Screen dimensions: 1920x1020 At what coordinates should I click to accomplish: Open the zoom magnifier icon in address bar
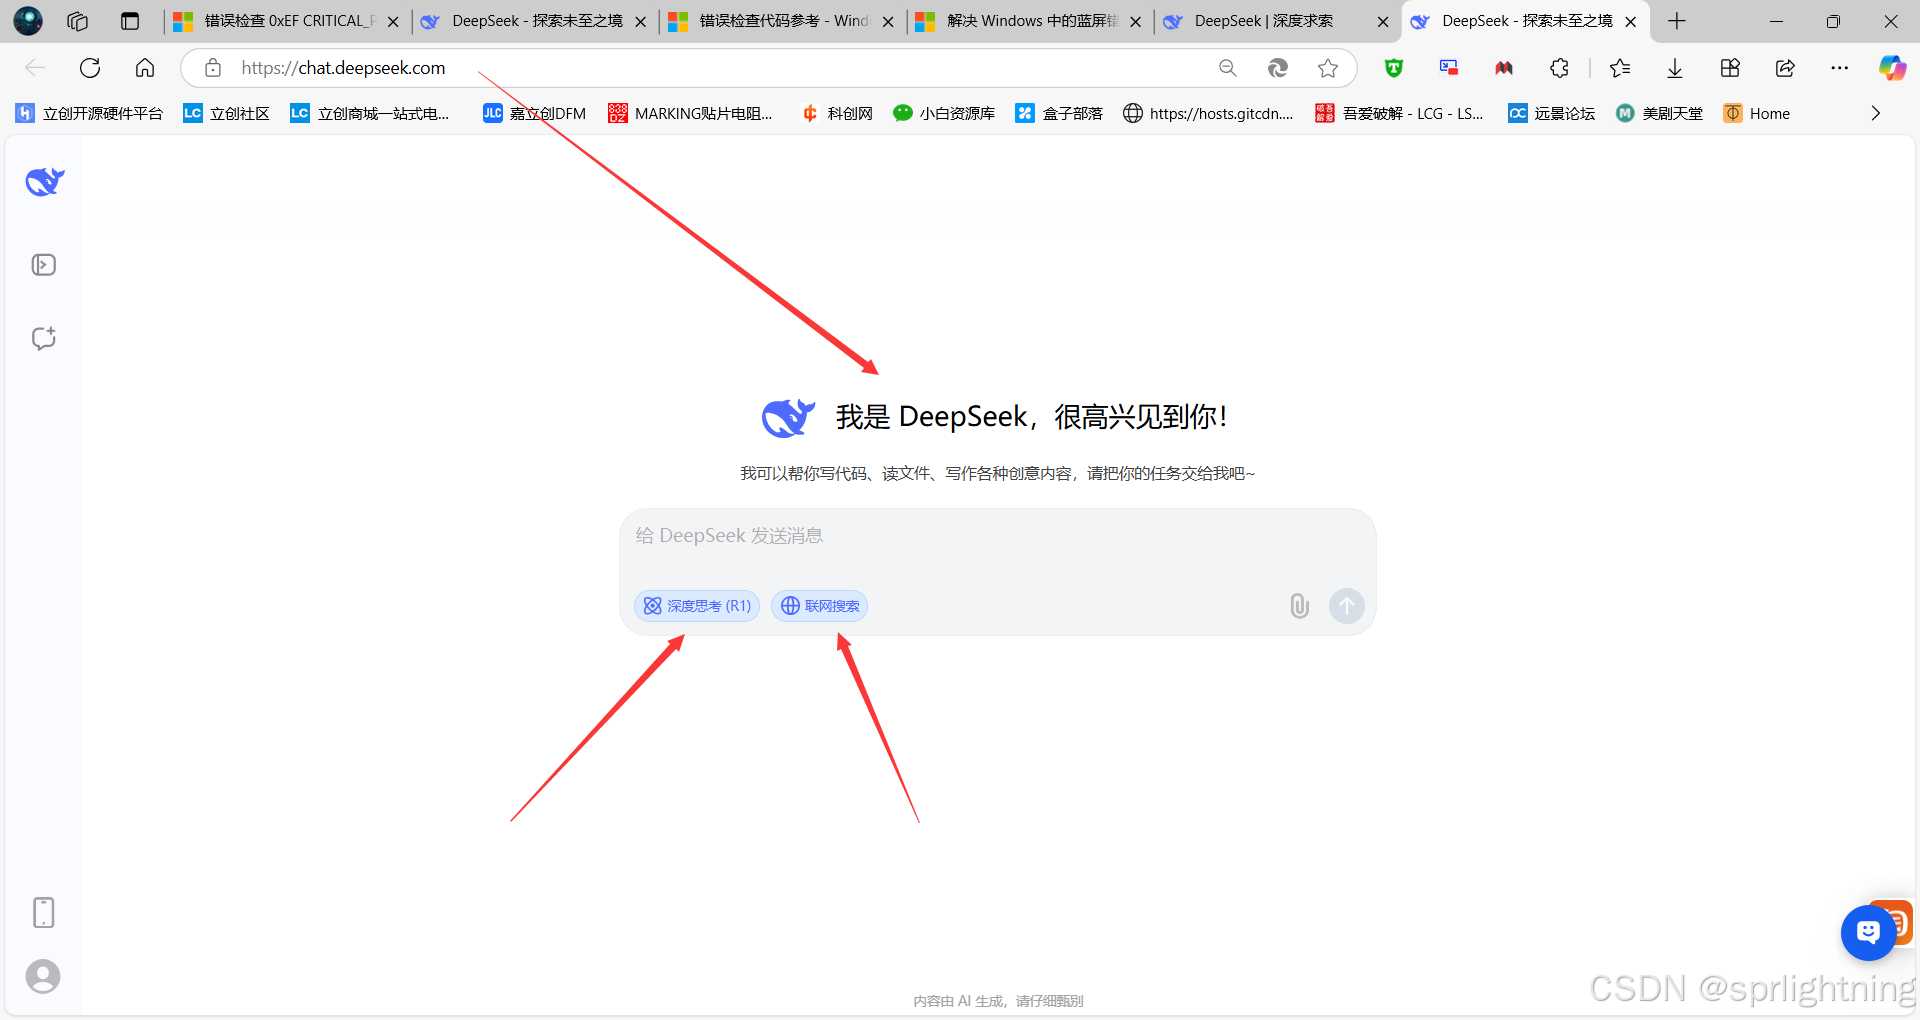(1228, 68)
